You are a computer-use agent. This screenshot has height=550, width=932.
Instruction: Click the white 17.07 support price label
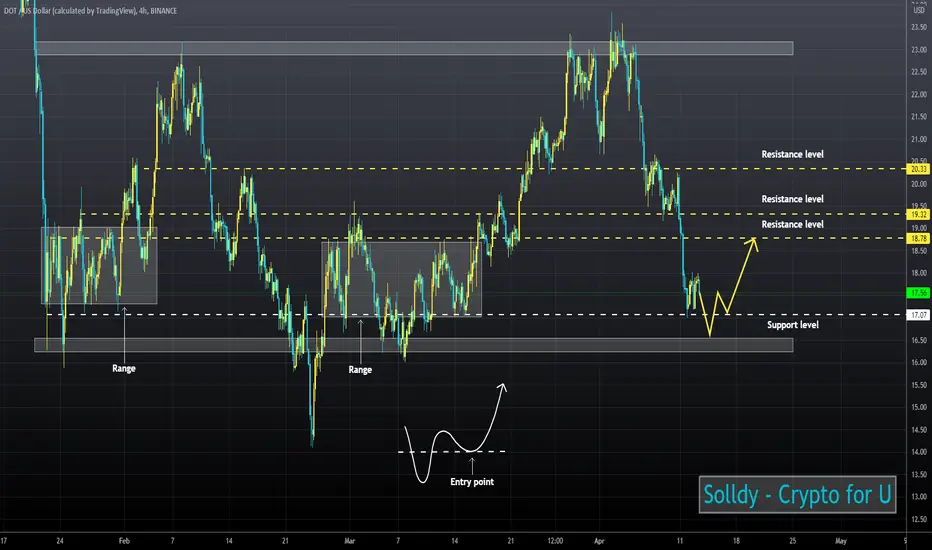click(x=918, y=315)
